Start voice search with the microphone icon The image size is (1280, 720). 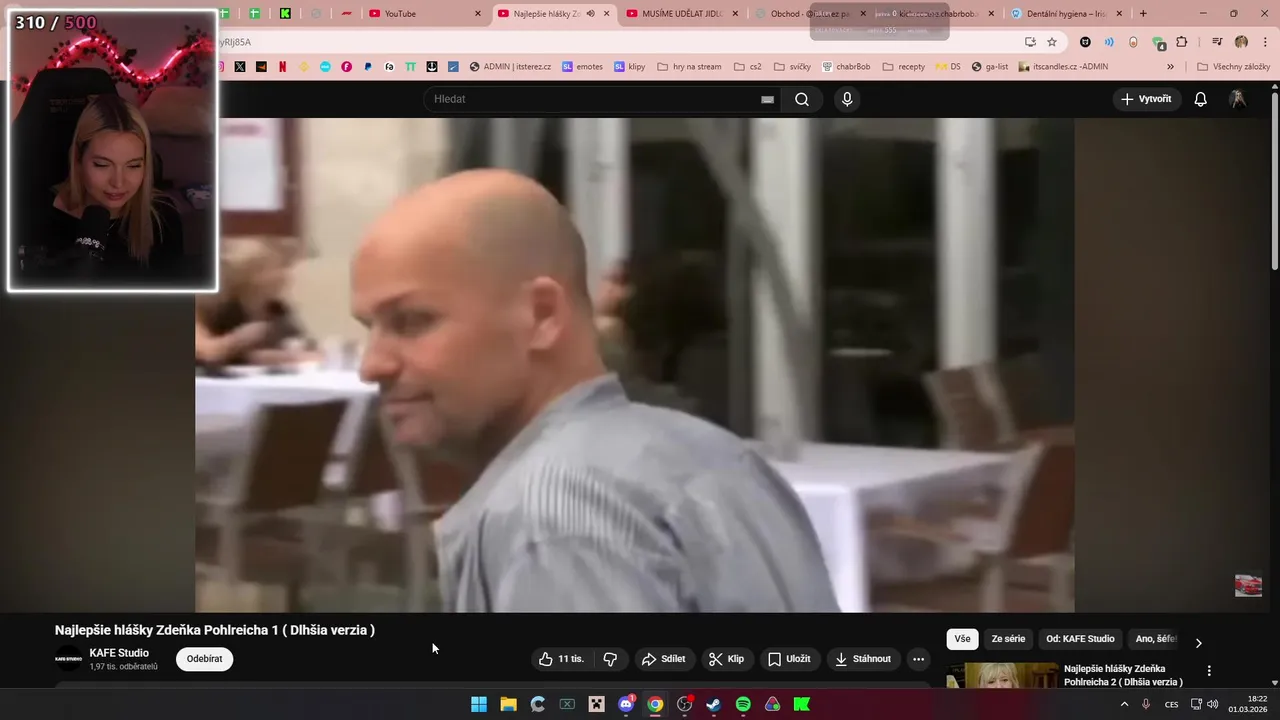[847, 99]
